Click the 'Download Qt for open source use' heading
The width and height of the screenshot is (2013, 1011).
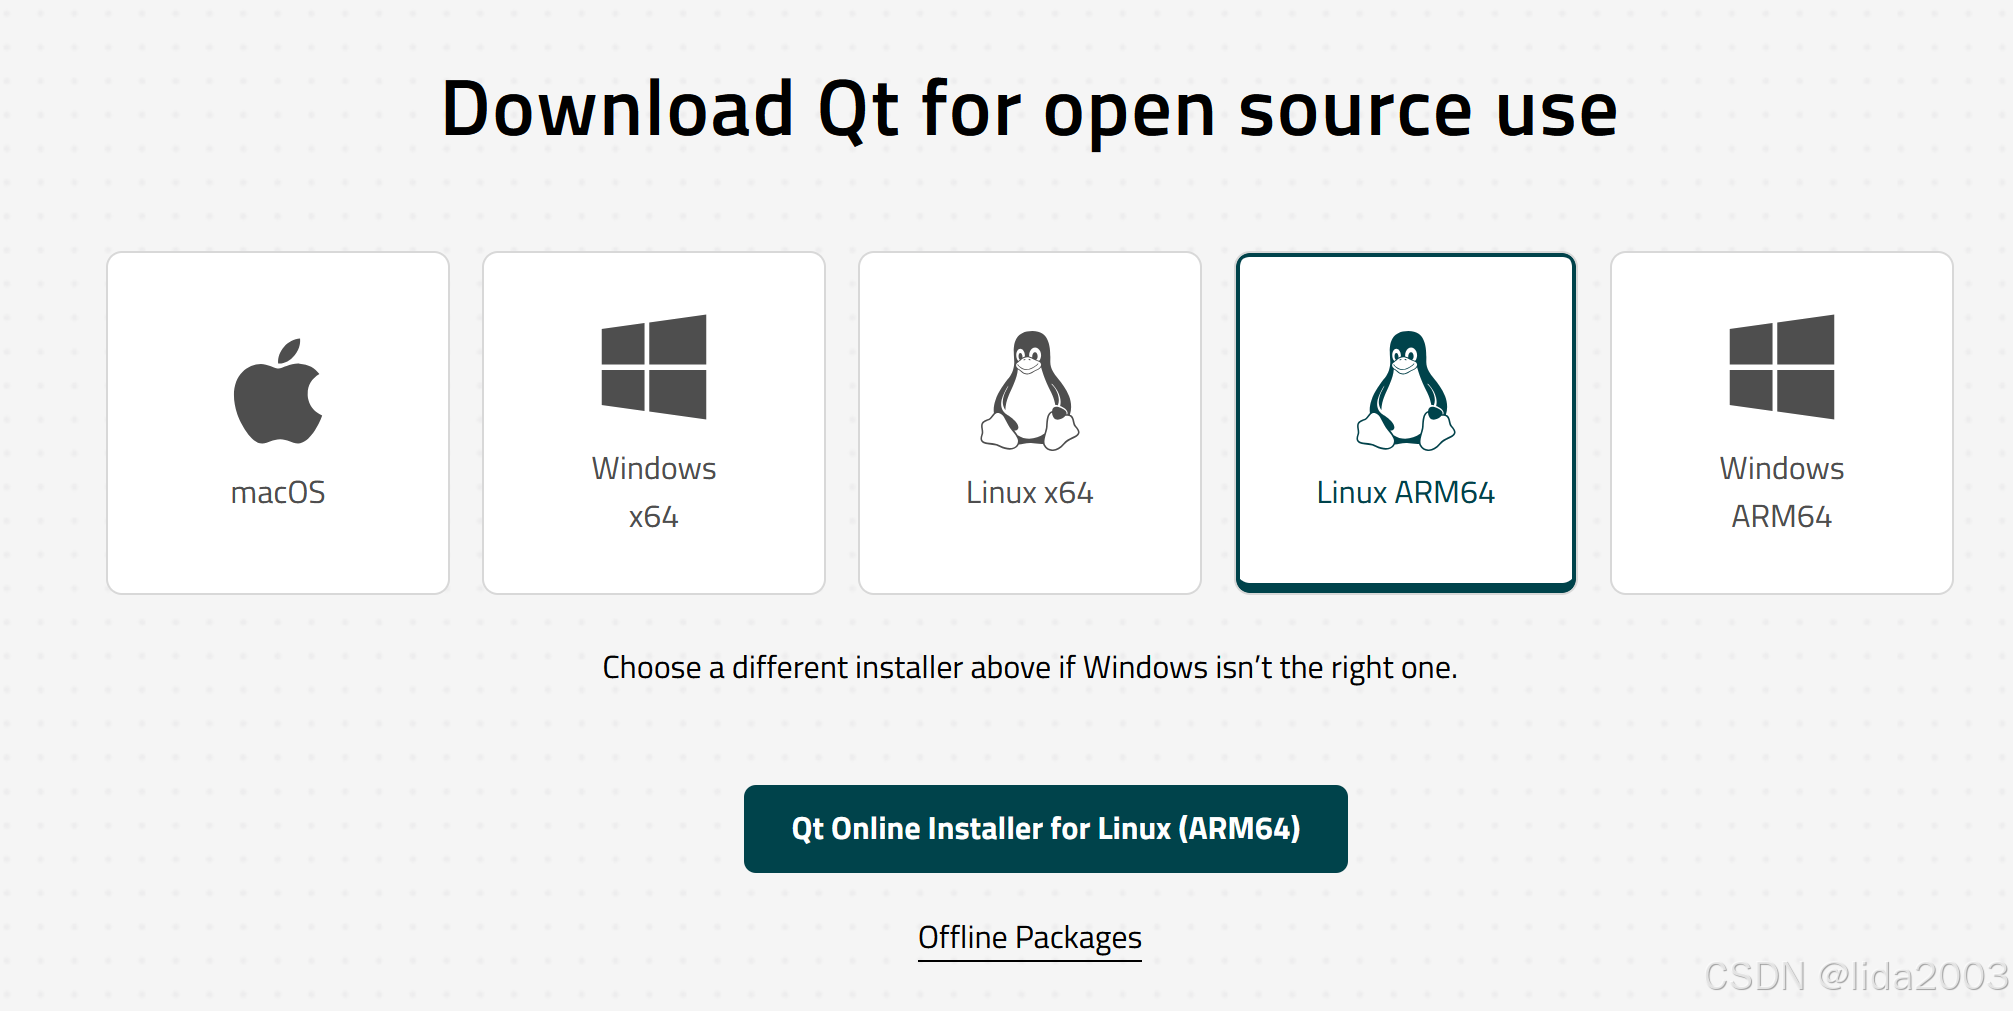pos(1030,110)
